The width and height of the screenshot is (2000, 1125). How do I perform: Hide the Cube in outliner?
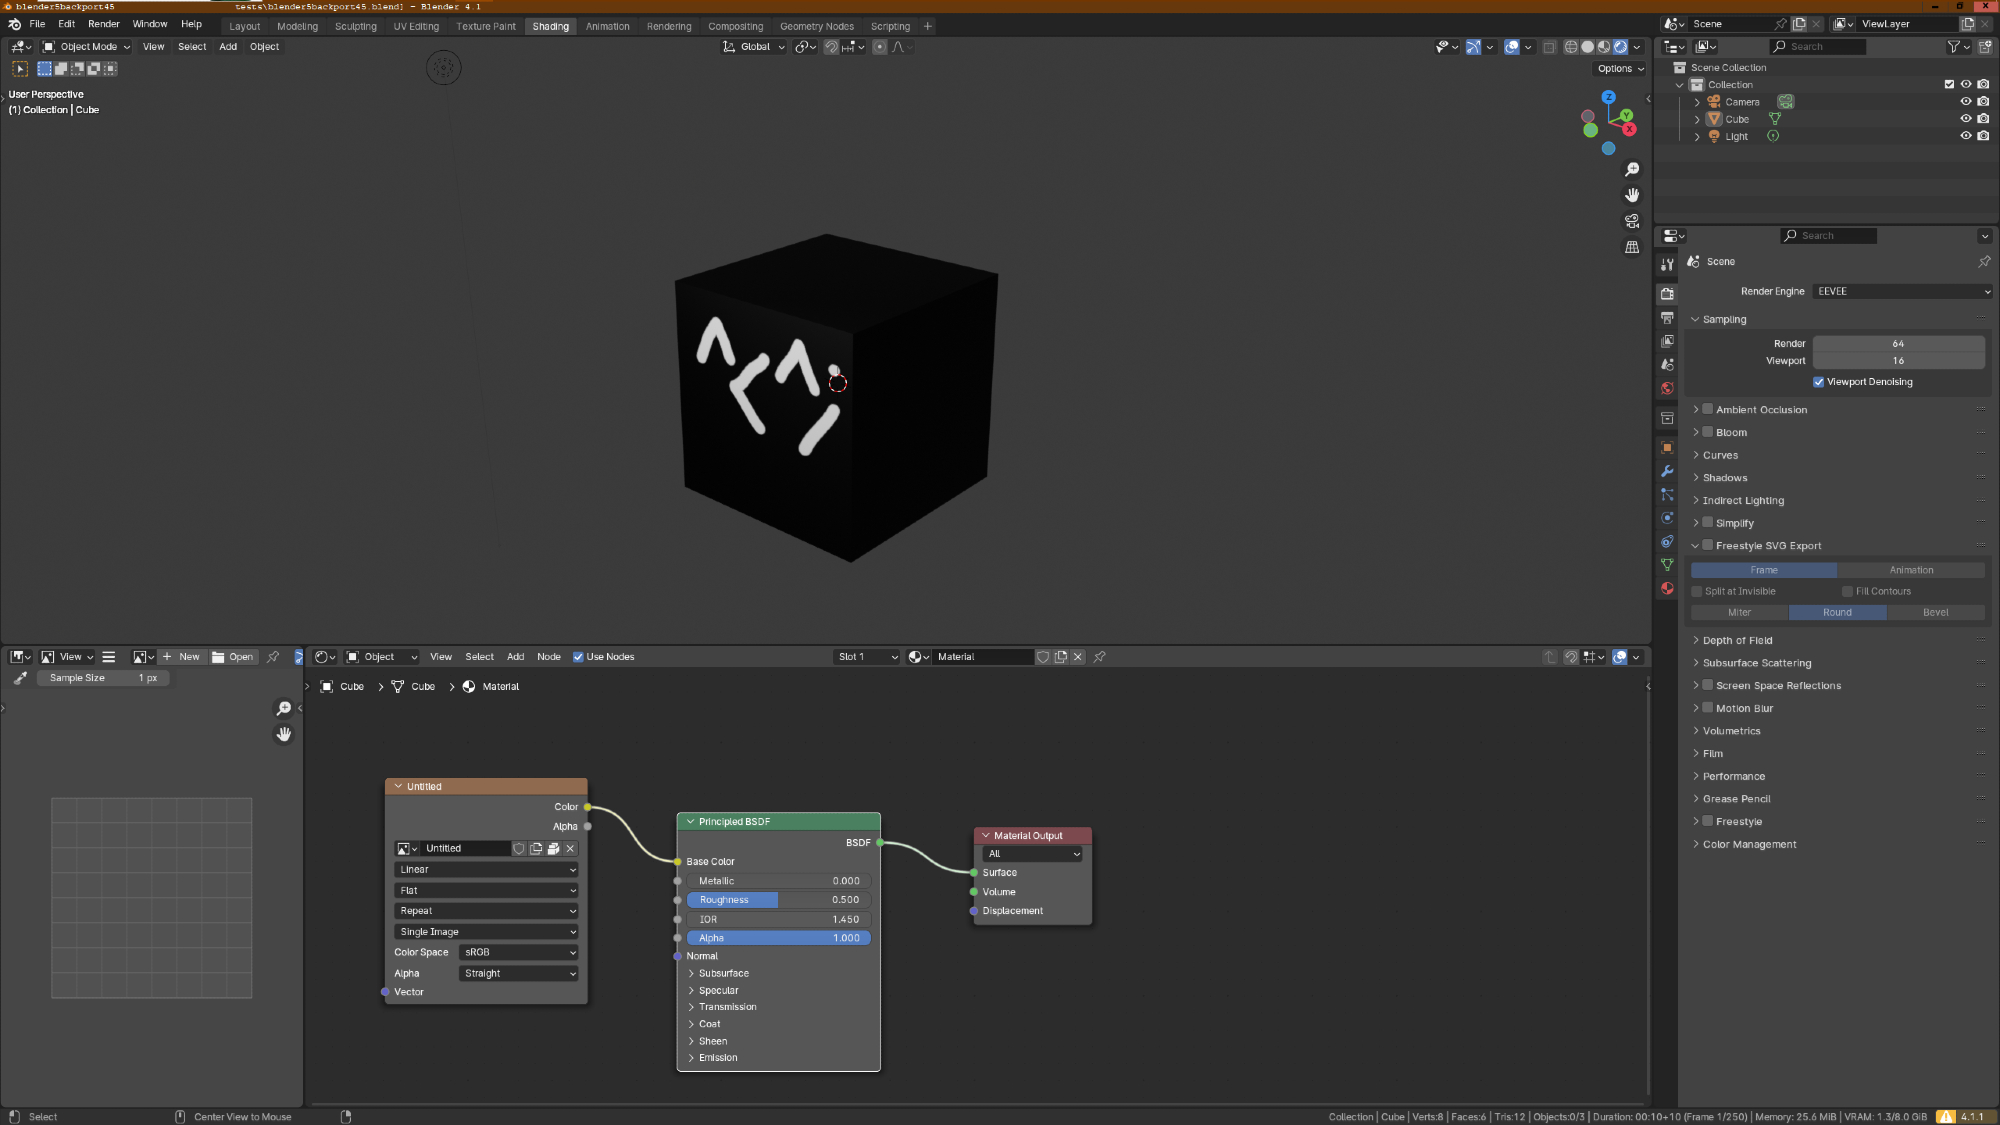coord(1965,119)
